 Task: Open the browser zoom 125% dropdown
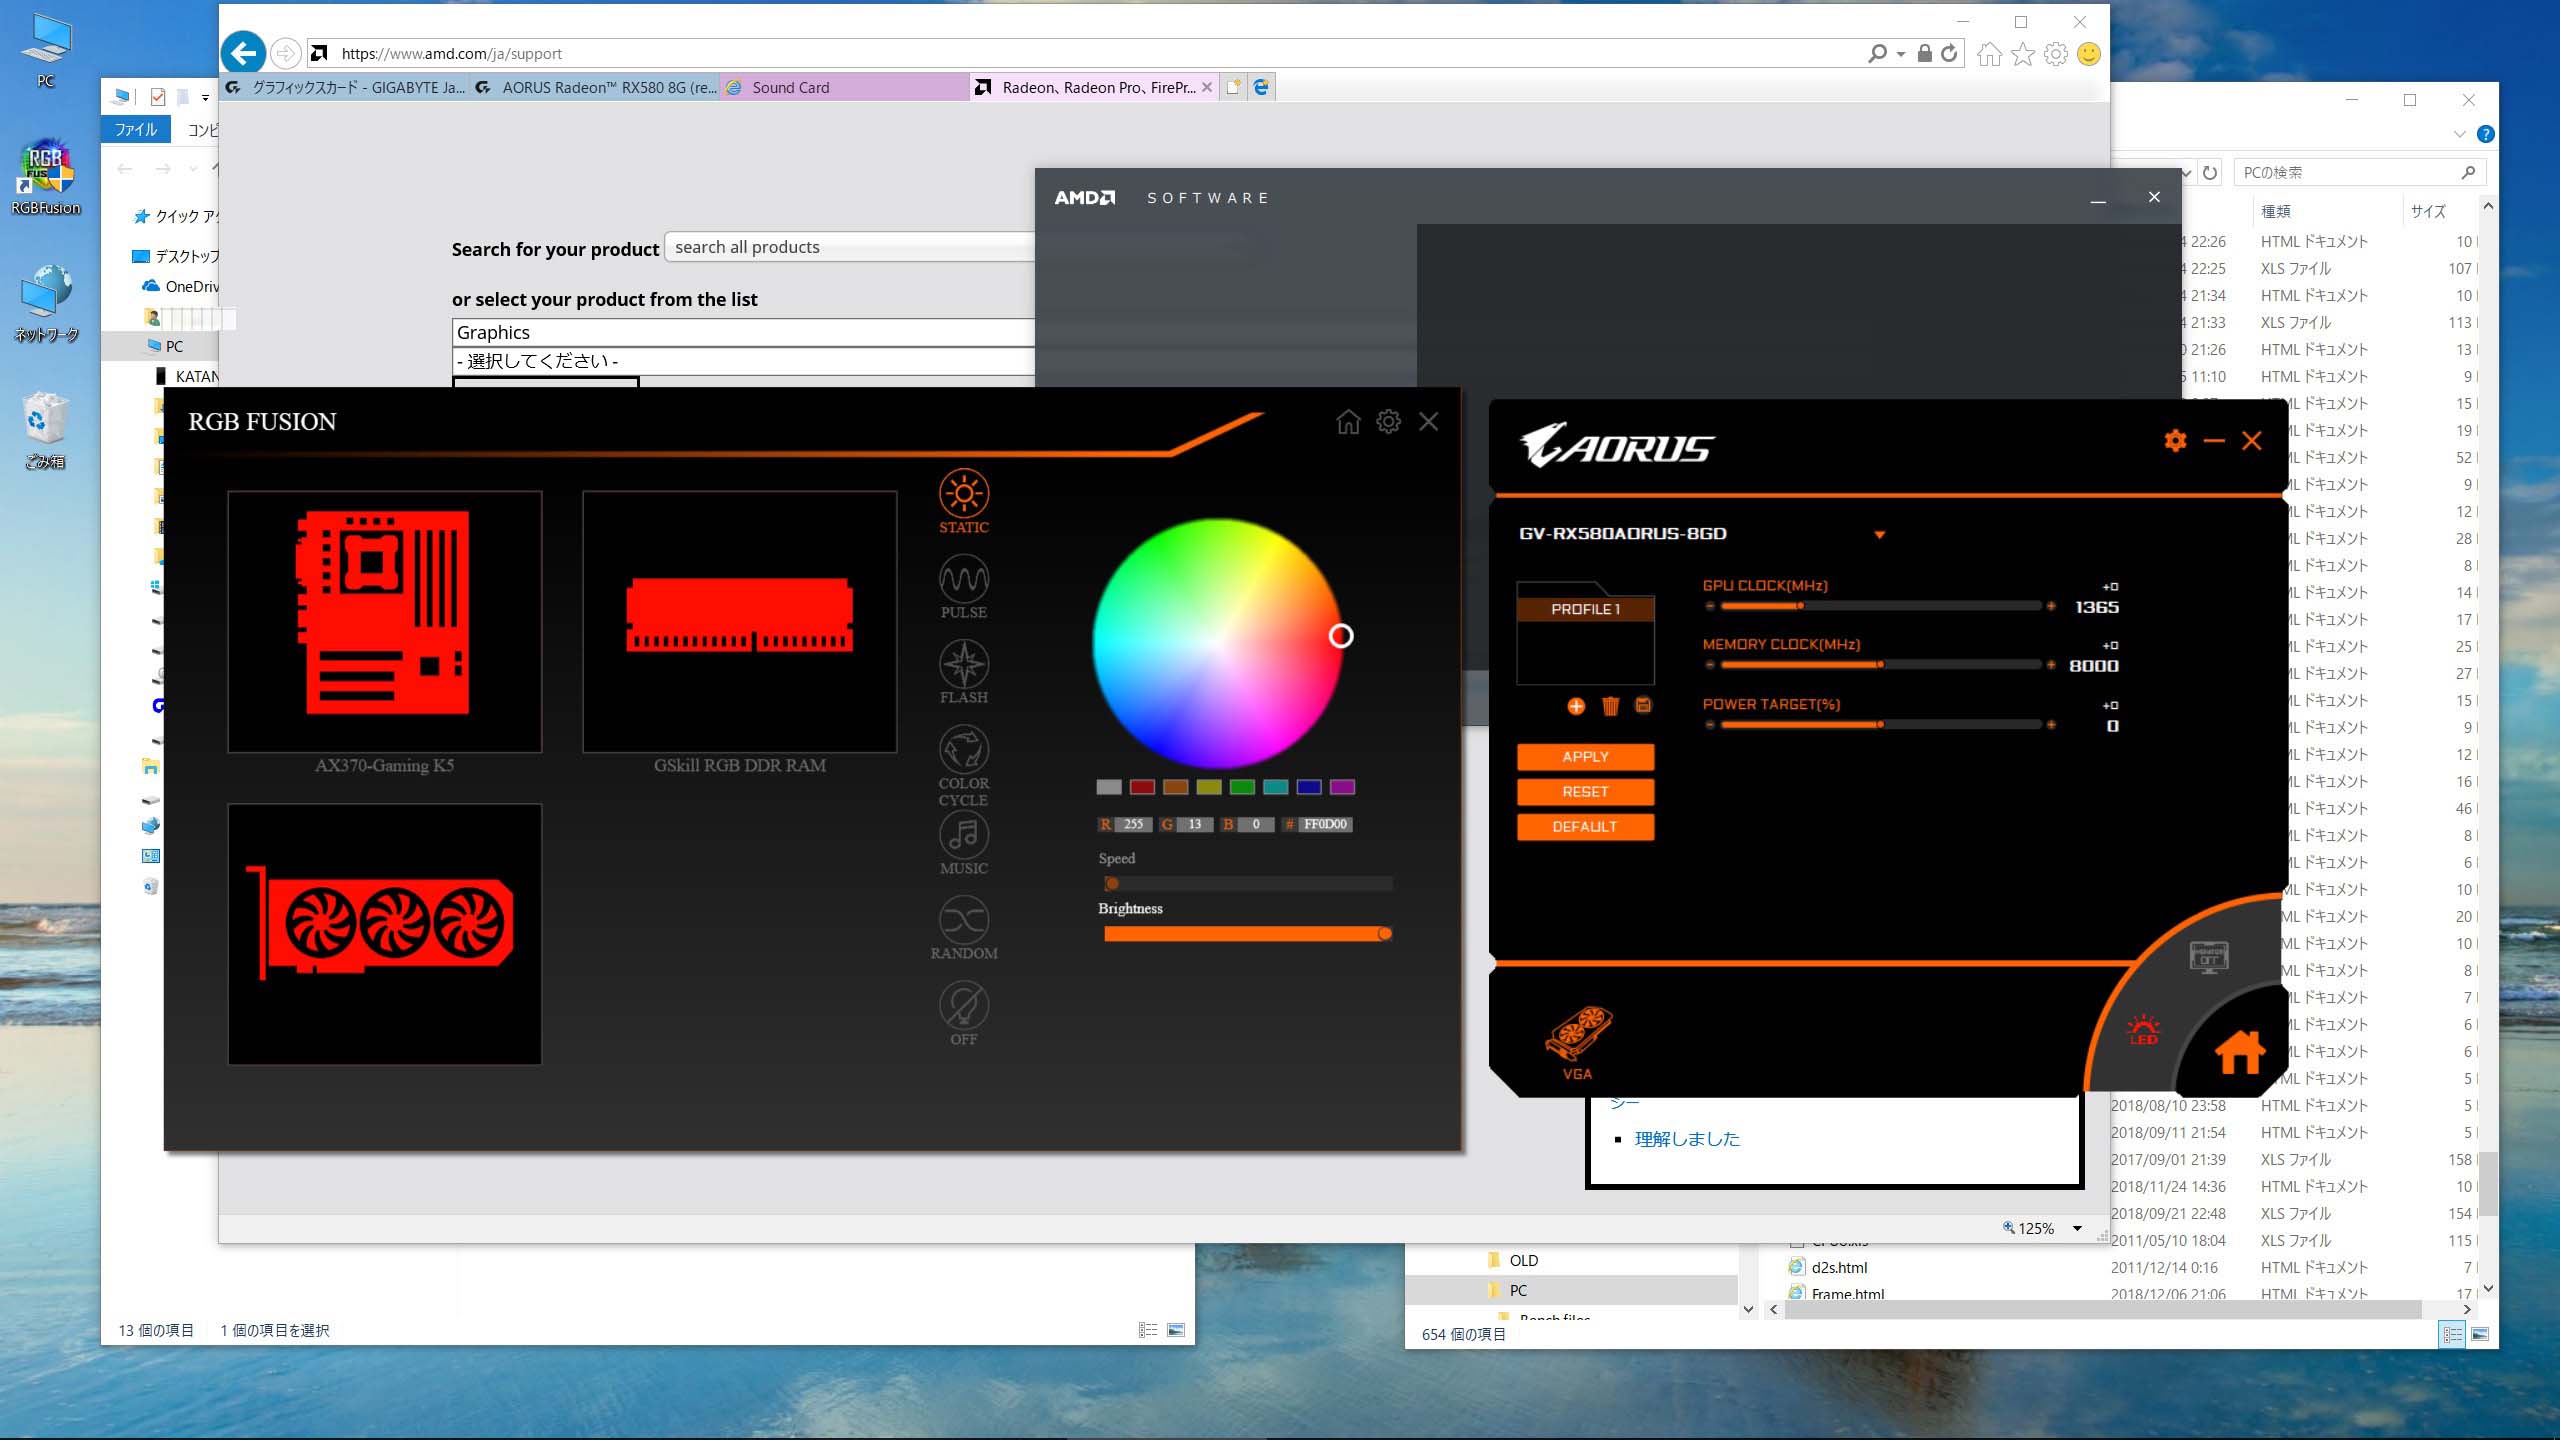click(2077, 1229)
